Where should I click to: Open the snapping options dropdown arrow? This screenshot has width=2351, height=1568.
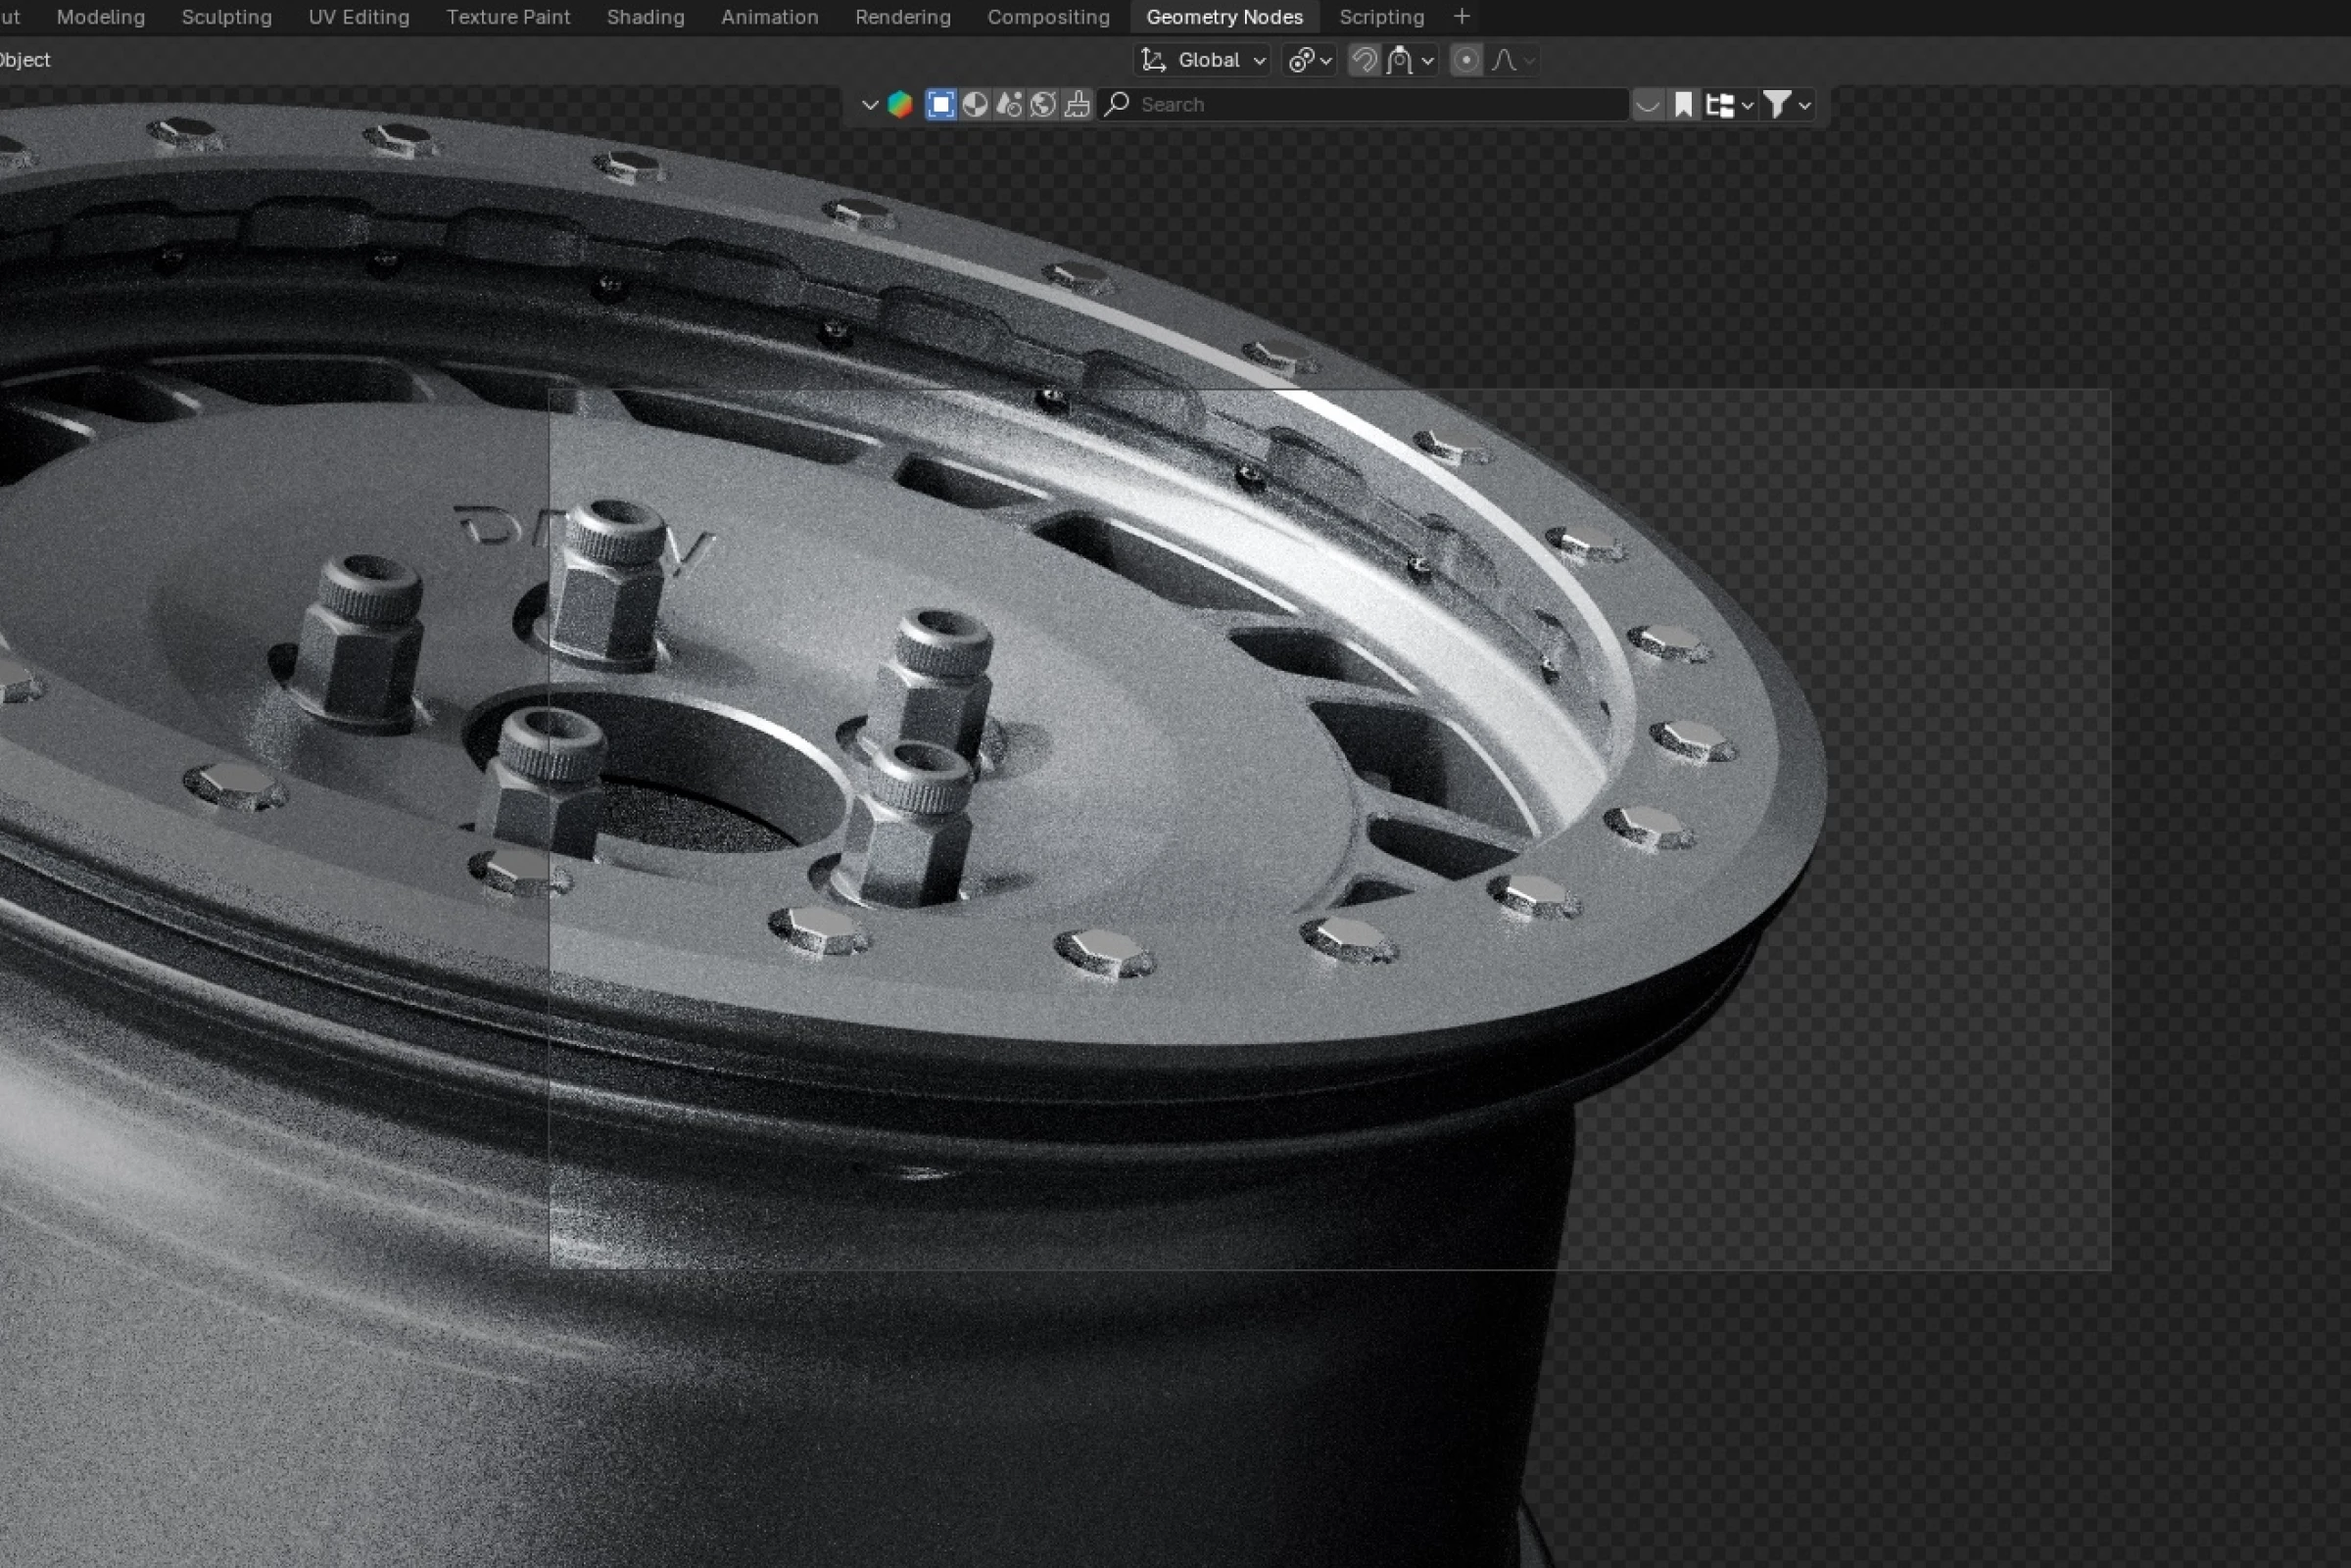click(x=1428, y=60)
